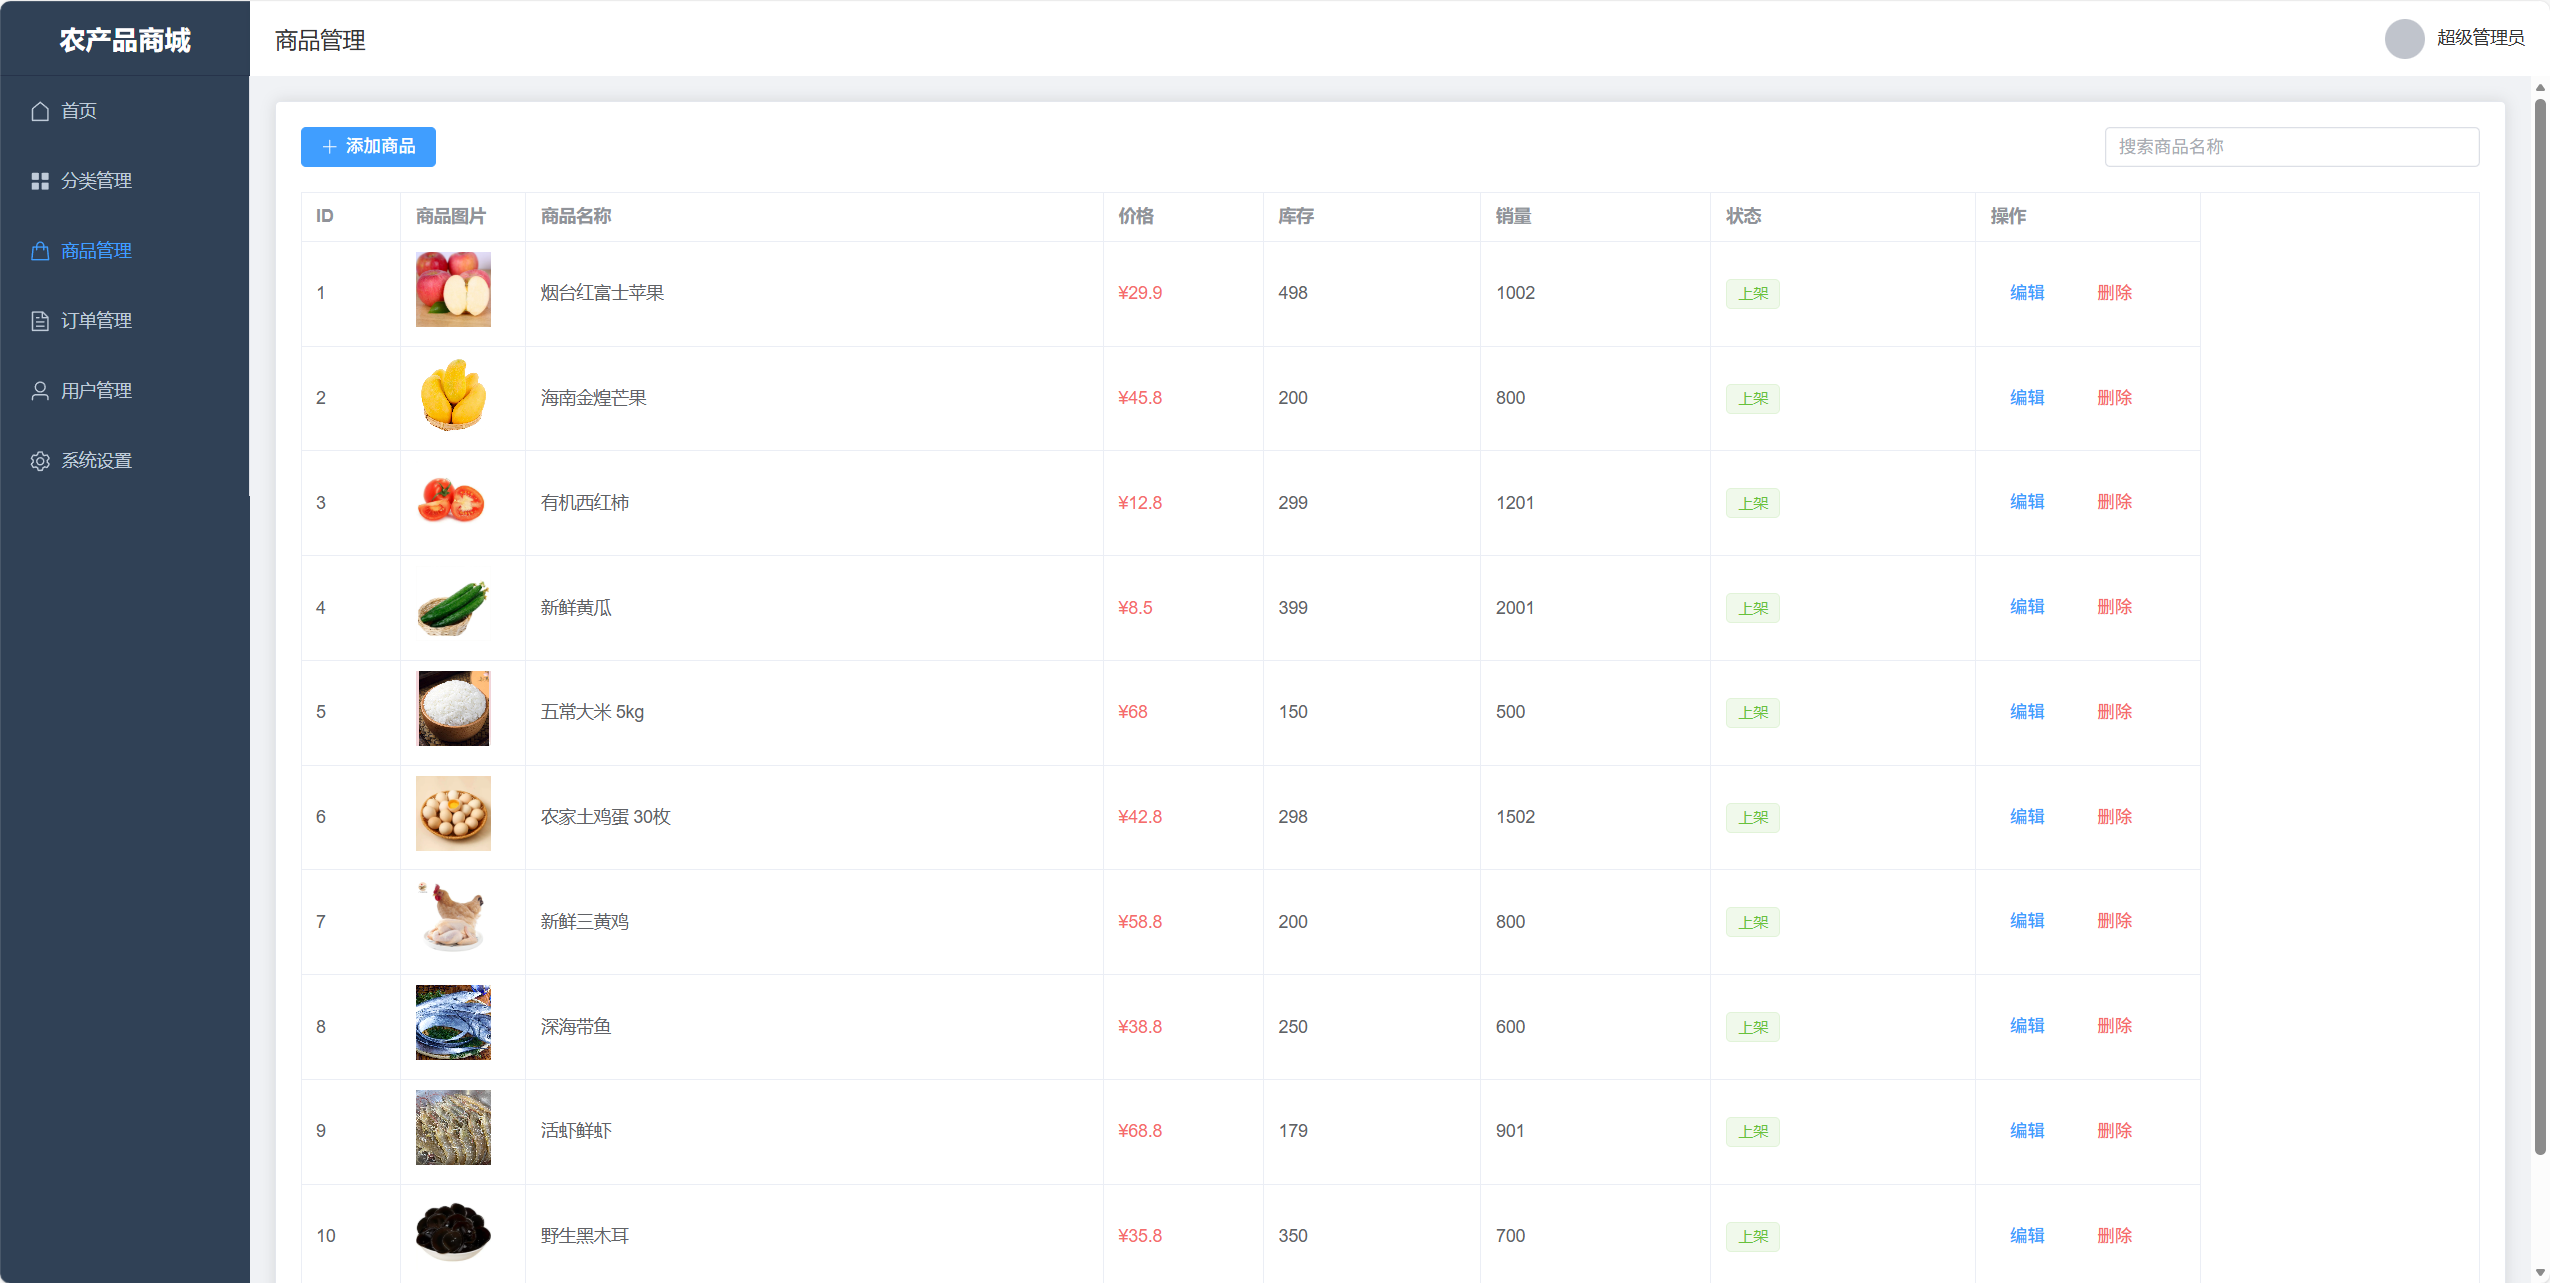Click the rice product image thumbnail
The width and height of the screenshot is (2550, 1283).
(453, 708)
